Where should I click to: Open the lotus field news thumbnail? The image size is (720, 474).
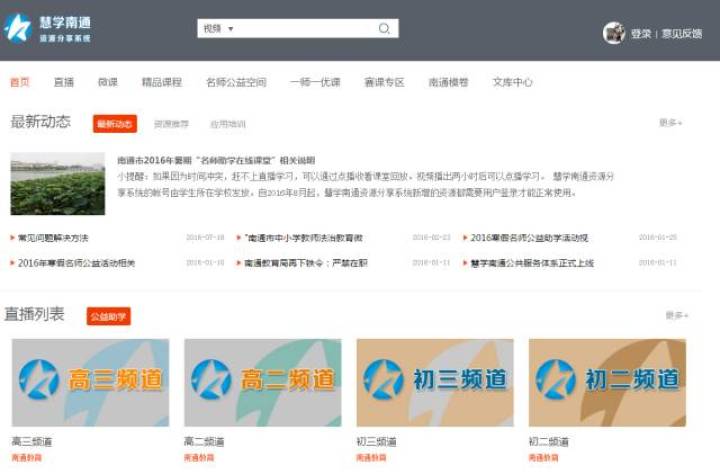pos(58,184)
